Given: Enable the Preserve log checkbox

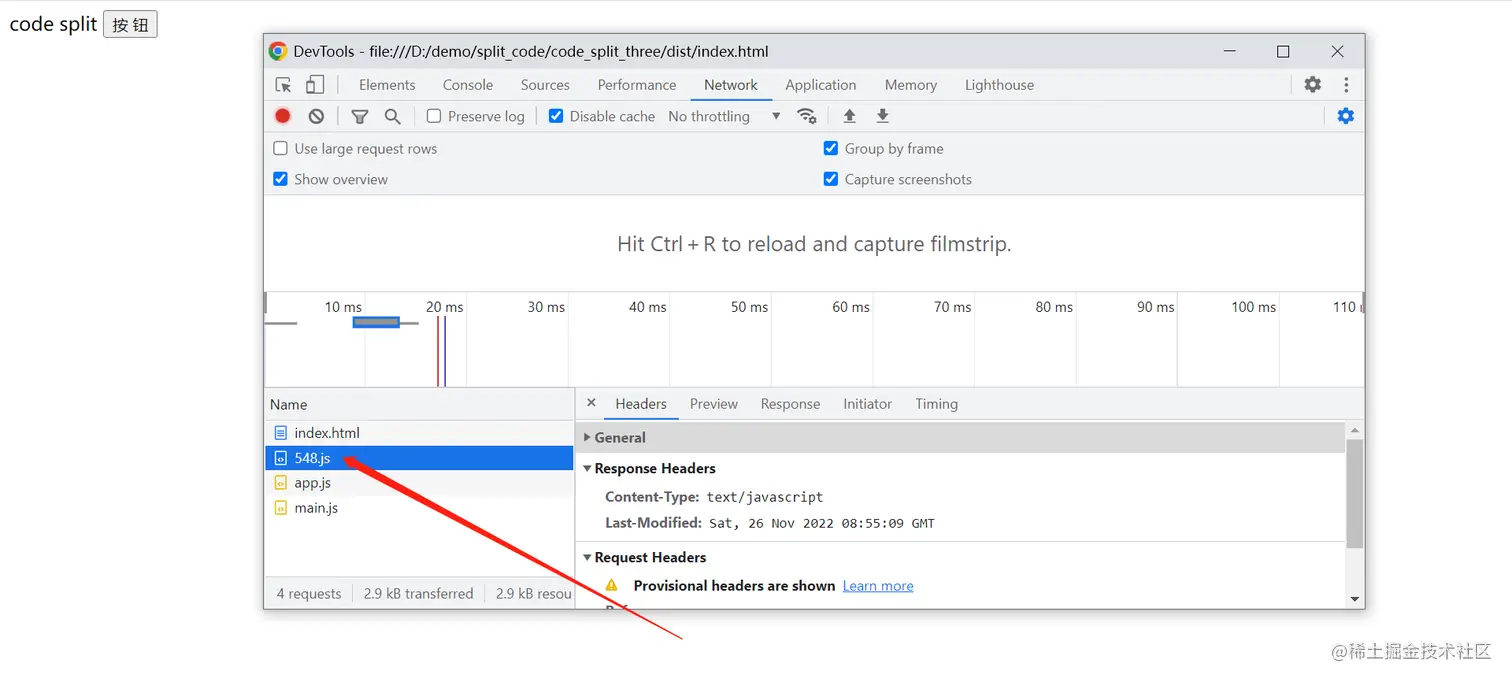Looking at the screenshot, I should pyautogui.click(x=434, y=116).
